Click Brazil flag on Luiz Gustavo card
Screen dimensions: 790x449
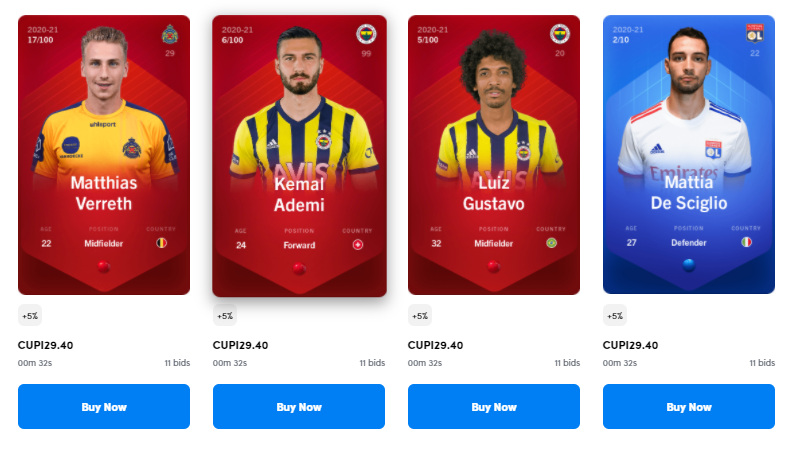pos(552,243)
